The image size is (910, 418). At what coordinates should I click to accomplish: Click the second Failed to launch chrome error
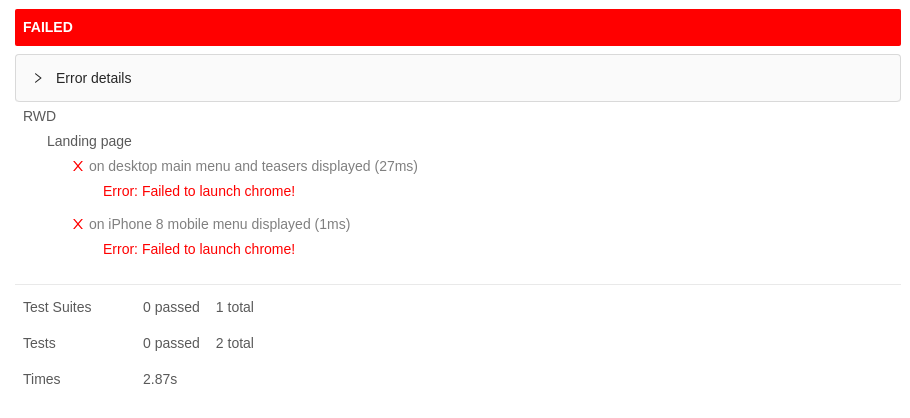199,249
